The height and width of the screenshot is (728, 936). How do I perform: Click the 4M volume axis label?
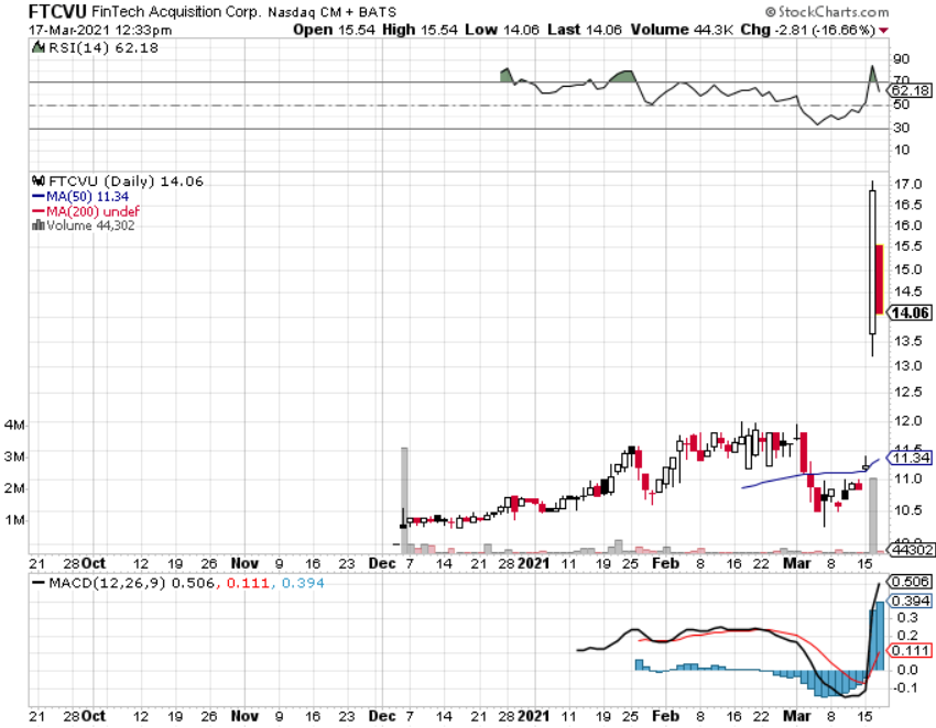click(x=14, y=425)
